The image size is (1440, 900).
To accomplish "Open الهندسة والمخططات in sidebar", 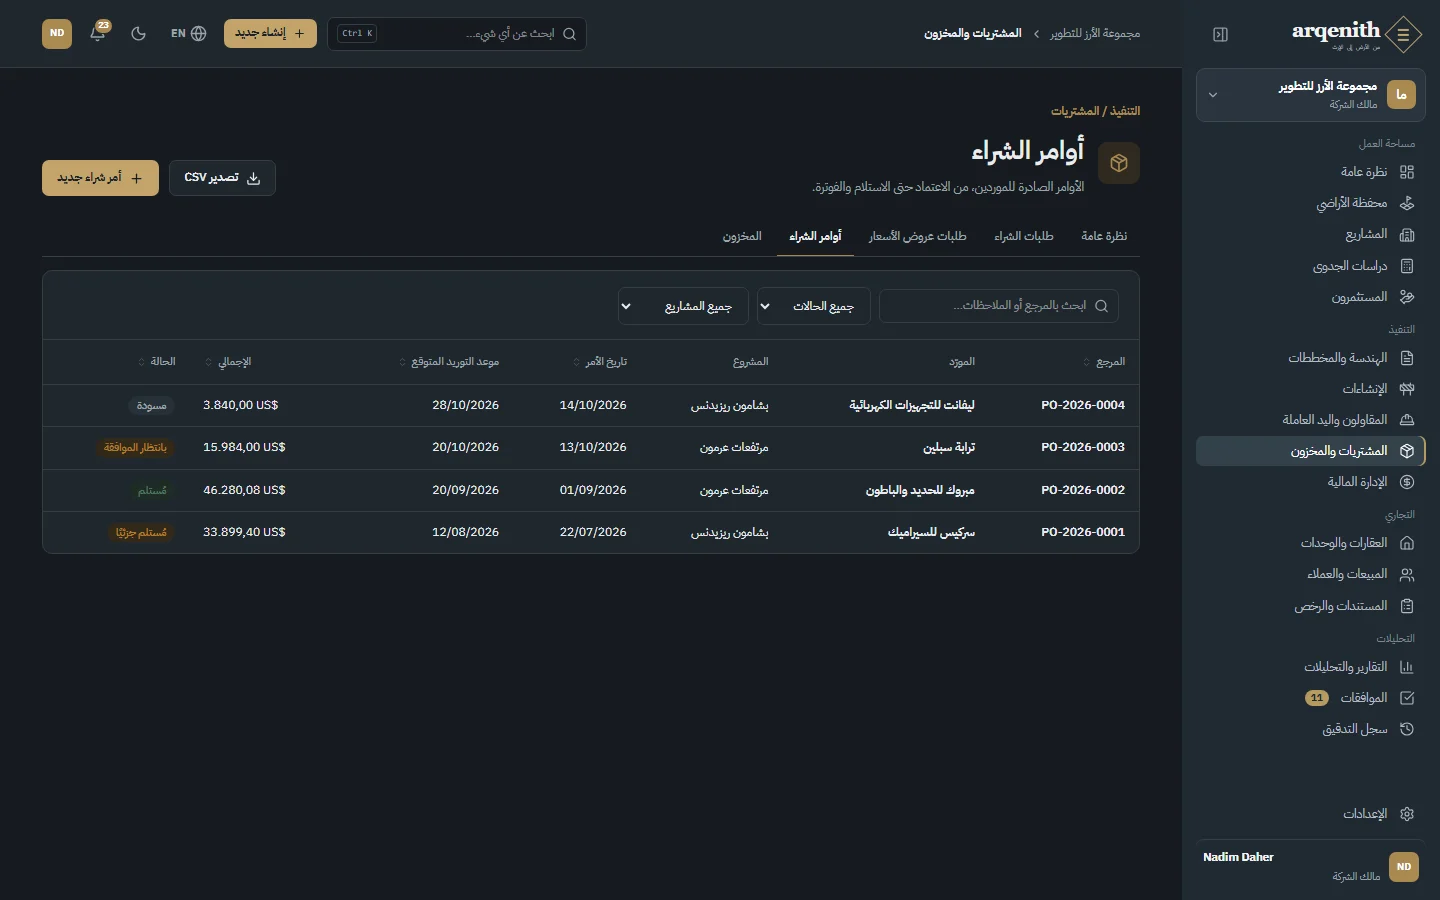I will click(1311, 358).
